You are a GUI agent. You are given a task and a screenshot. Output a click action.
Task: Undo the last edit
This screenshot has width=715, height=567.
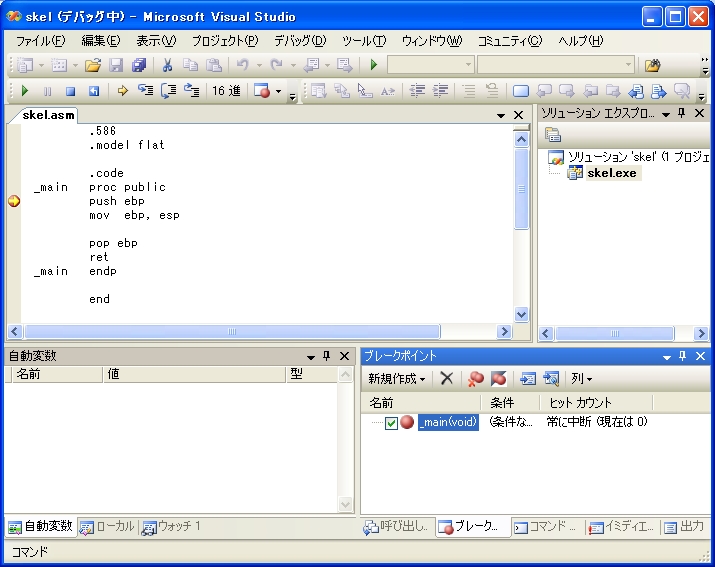[x=243, y=65]
